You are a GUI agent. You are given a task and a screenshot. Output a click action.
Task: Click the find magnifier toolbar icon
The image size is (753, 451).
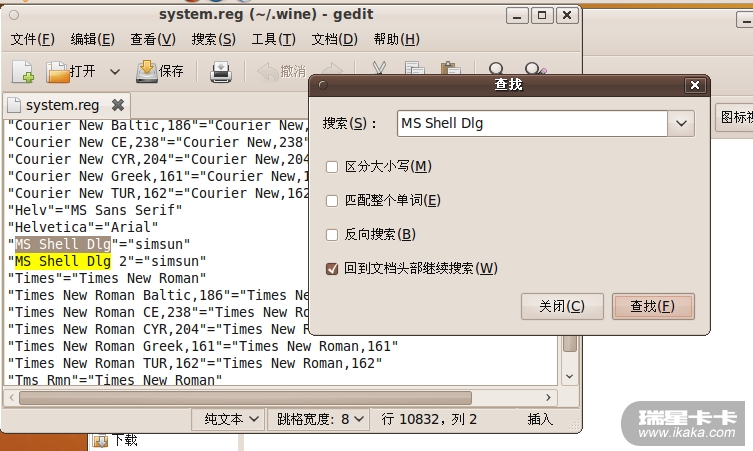[x=496, y=68]
